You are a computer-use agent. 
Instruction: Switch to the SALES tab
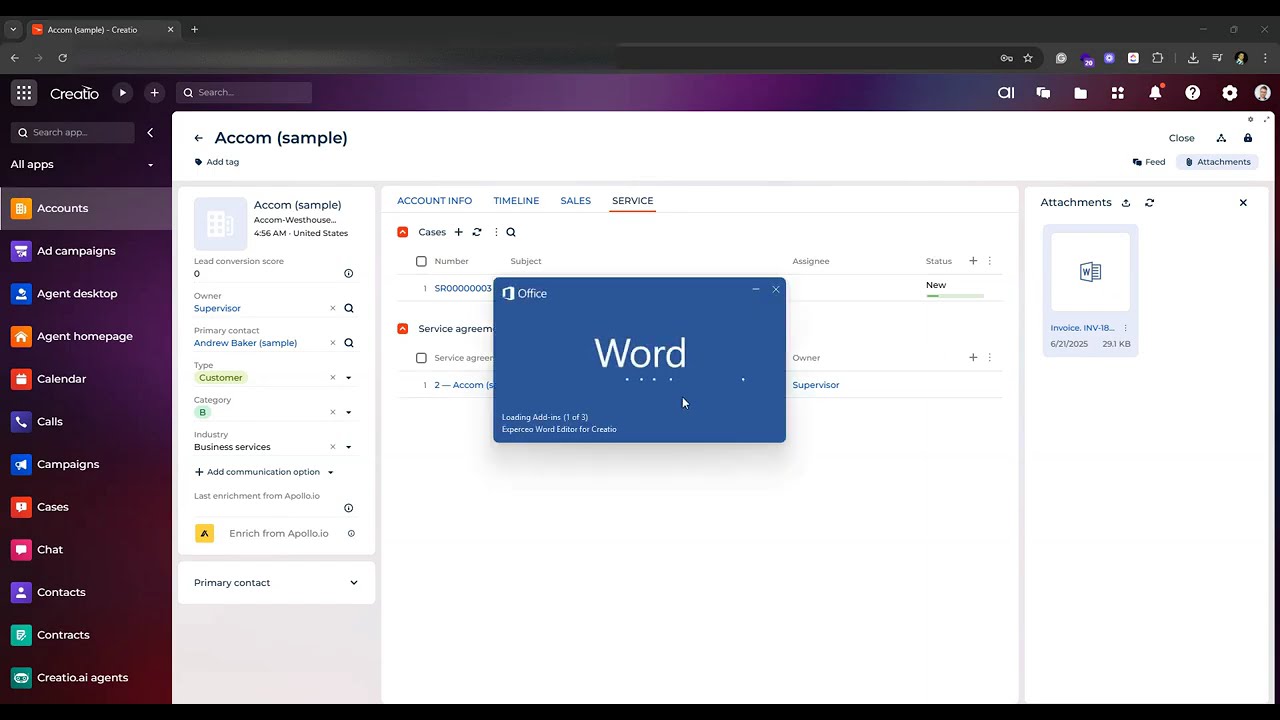[x=575, y=201]
